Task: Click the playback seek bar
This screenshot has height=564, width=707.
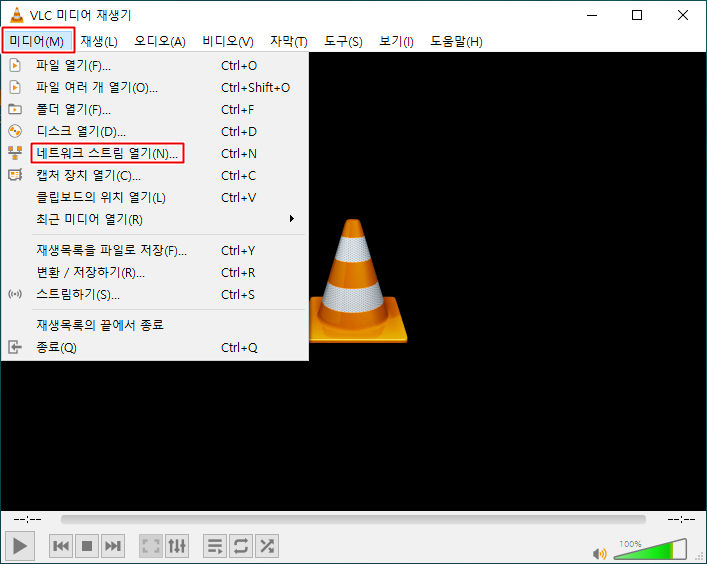Action: (353, 519)
